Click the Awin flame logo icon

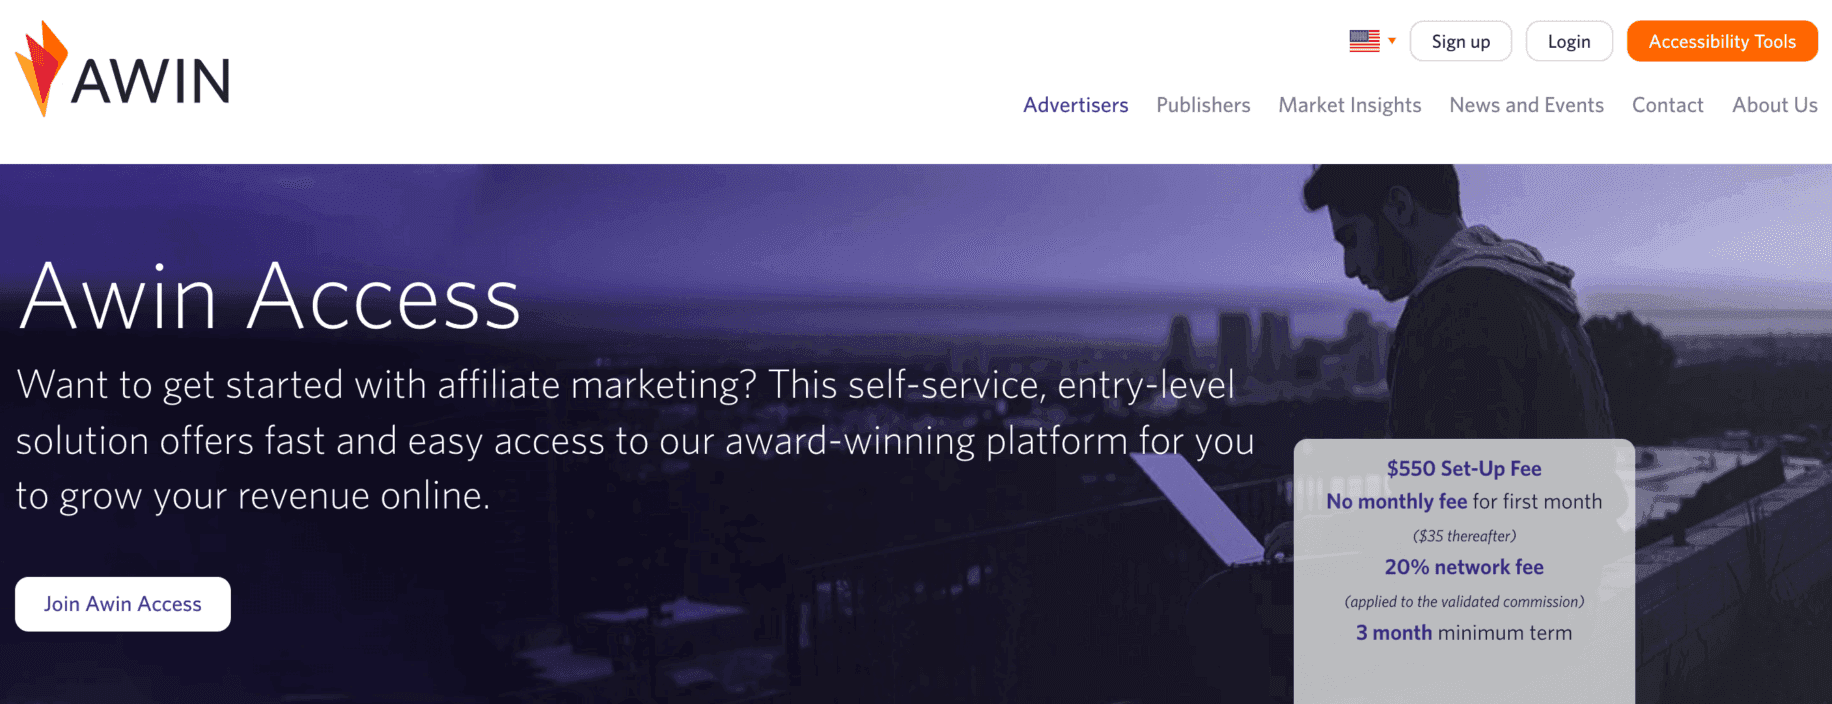[x=41, y=67]
